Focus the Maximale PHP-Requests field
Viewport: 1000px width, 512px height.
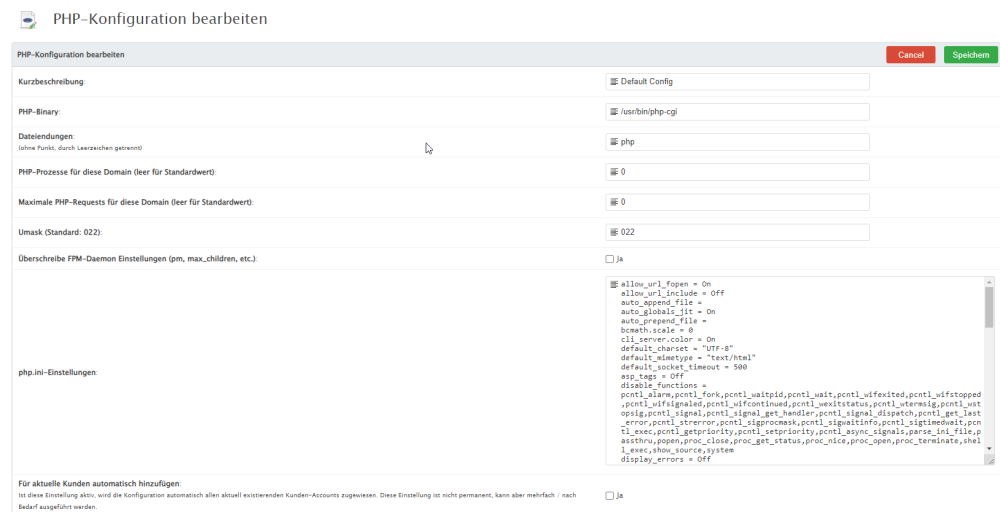click(x=737, y=202)
